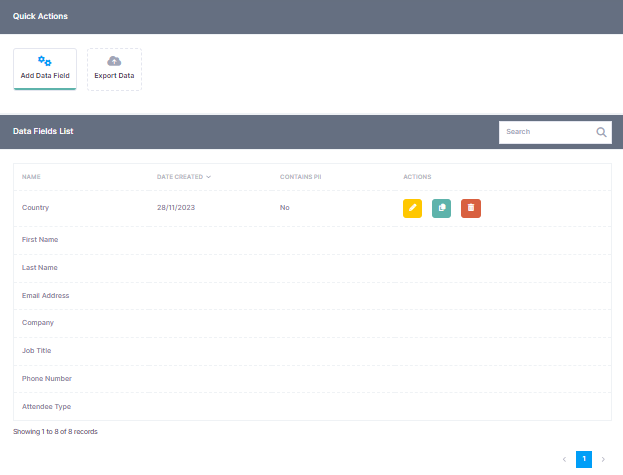Click the cloud upload icon on Export Data
The image size is (623, 475).
114,61
